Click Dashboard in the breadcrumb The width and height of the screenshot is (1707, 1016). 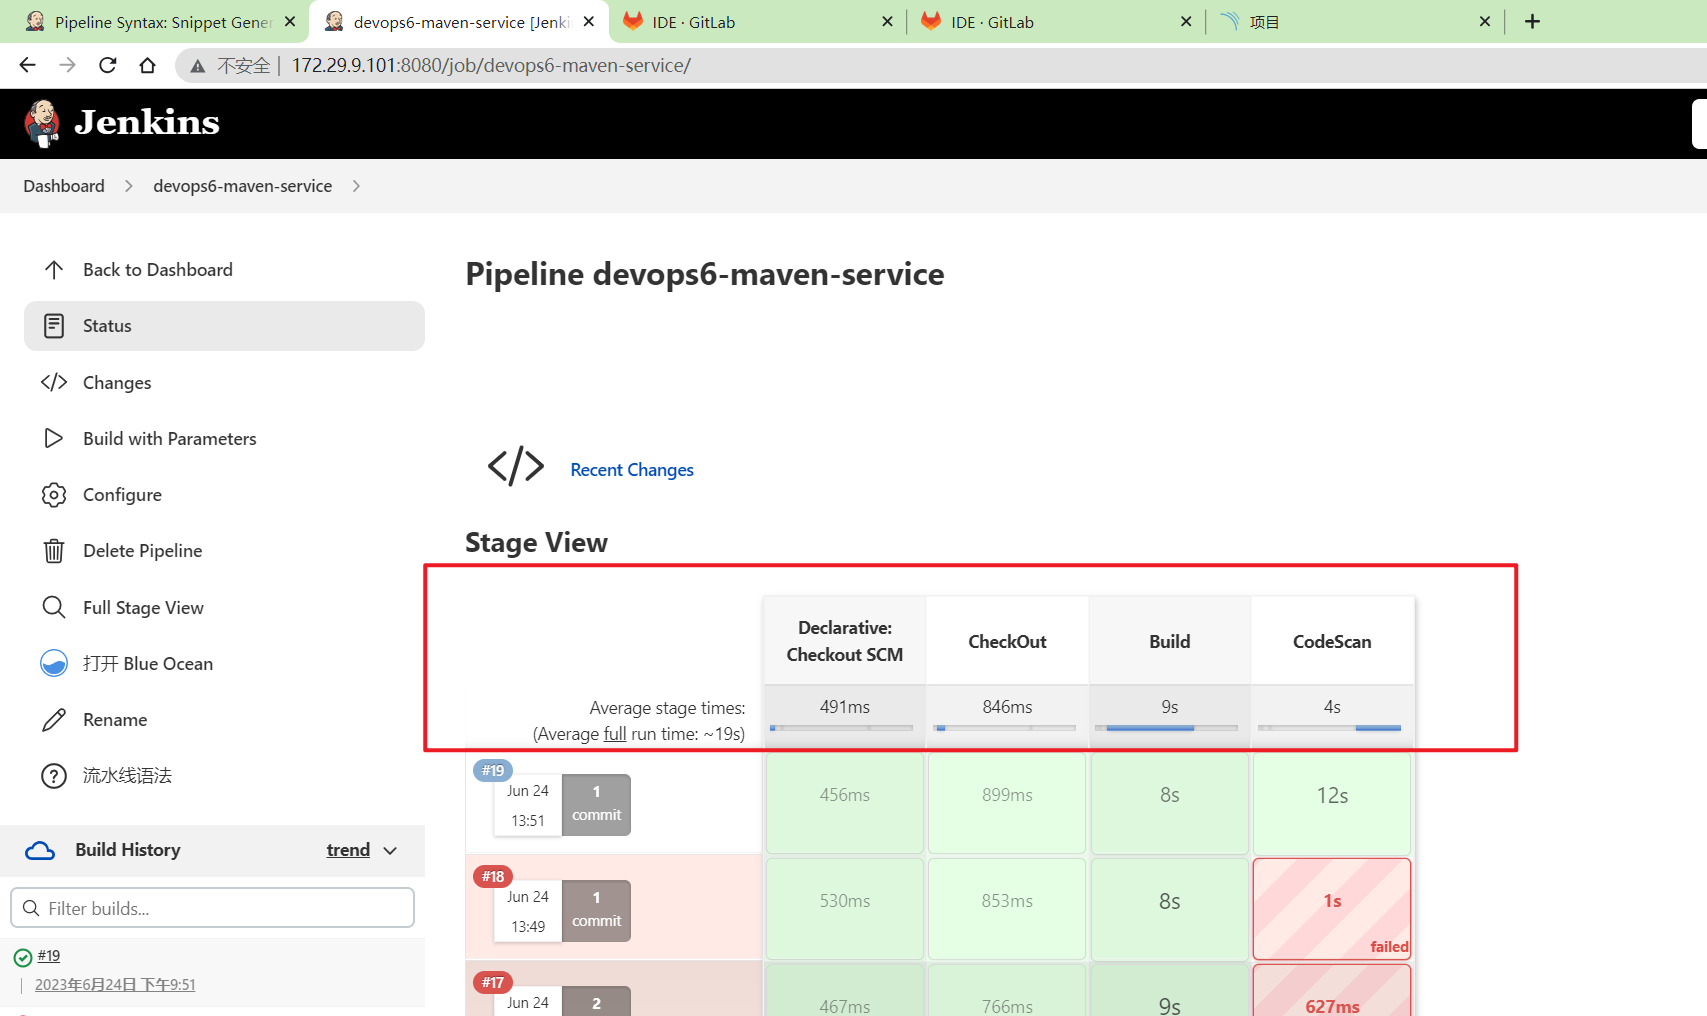[x=64, y=186]
